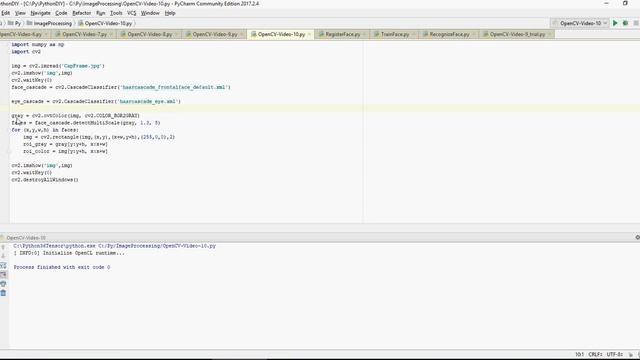The height and width of the screenshot is (360, 640).
Task: Close the OpenCV-Video-10.py tab
Action: 309,35
